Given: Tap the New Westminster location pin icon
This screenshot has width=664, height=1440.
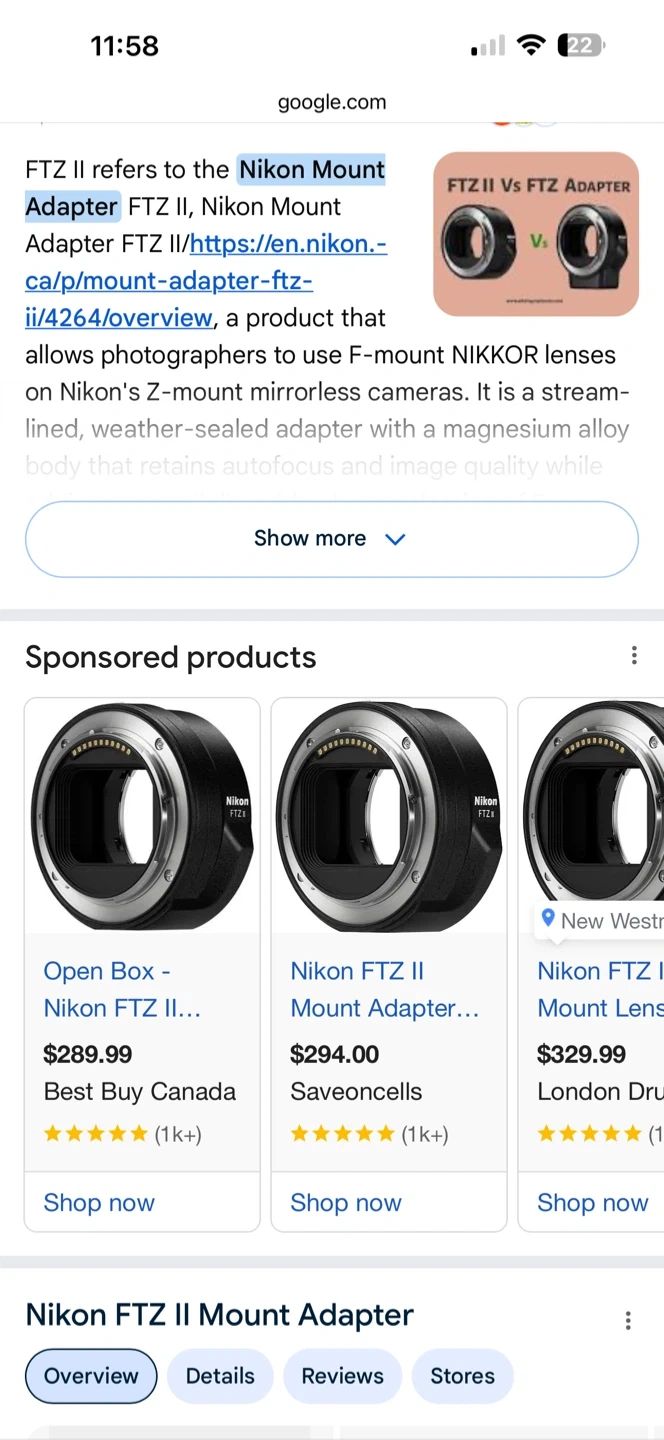Looking at the screenshot, I should pyautogui.click(x=548, y=919).
